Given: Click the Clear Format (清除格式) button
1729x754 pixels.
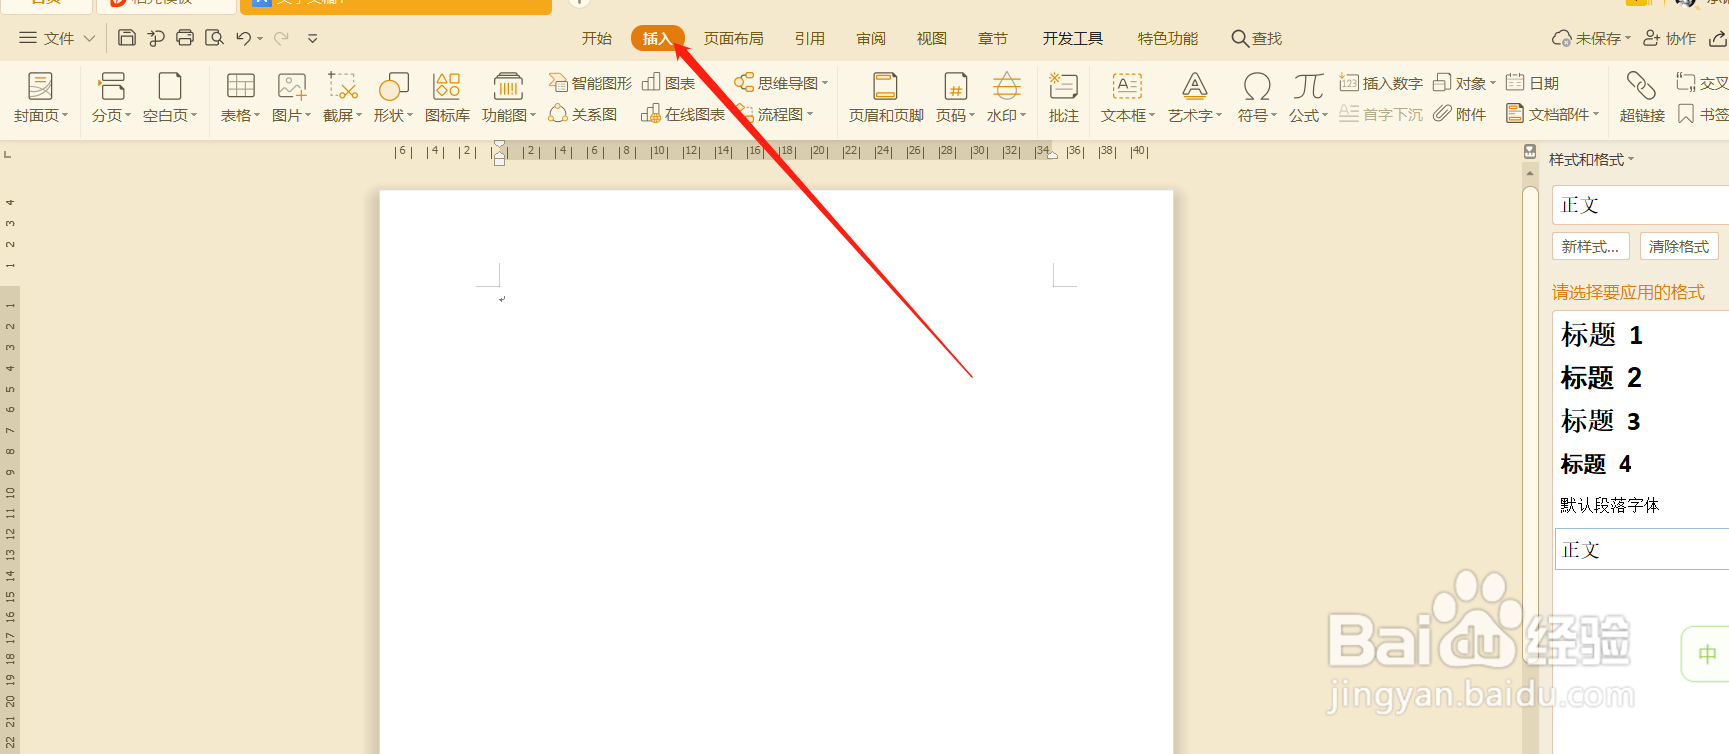Looking at the screenshot, I should point(1679,246).
